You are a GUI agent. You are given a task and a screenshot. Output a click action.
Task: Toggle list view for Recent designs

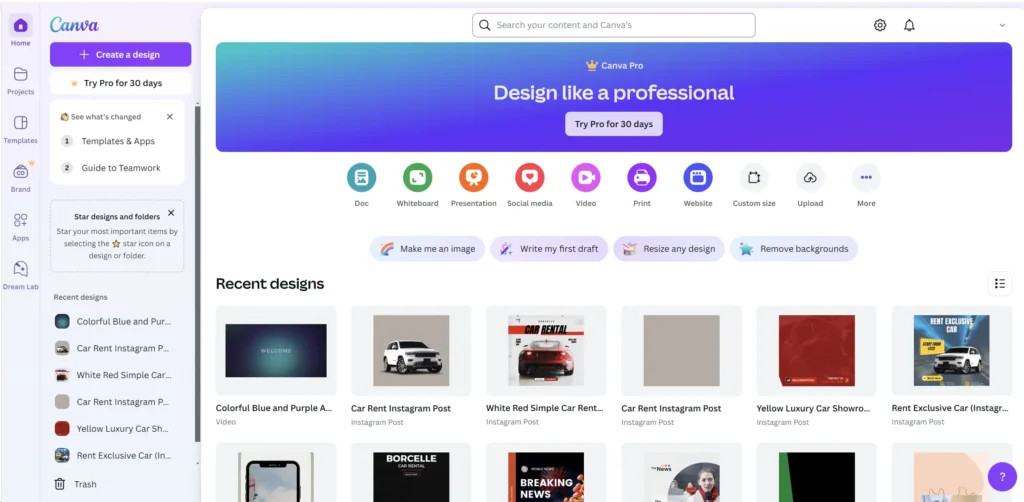999,284
